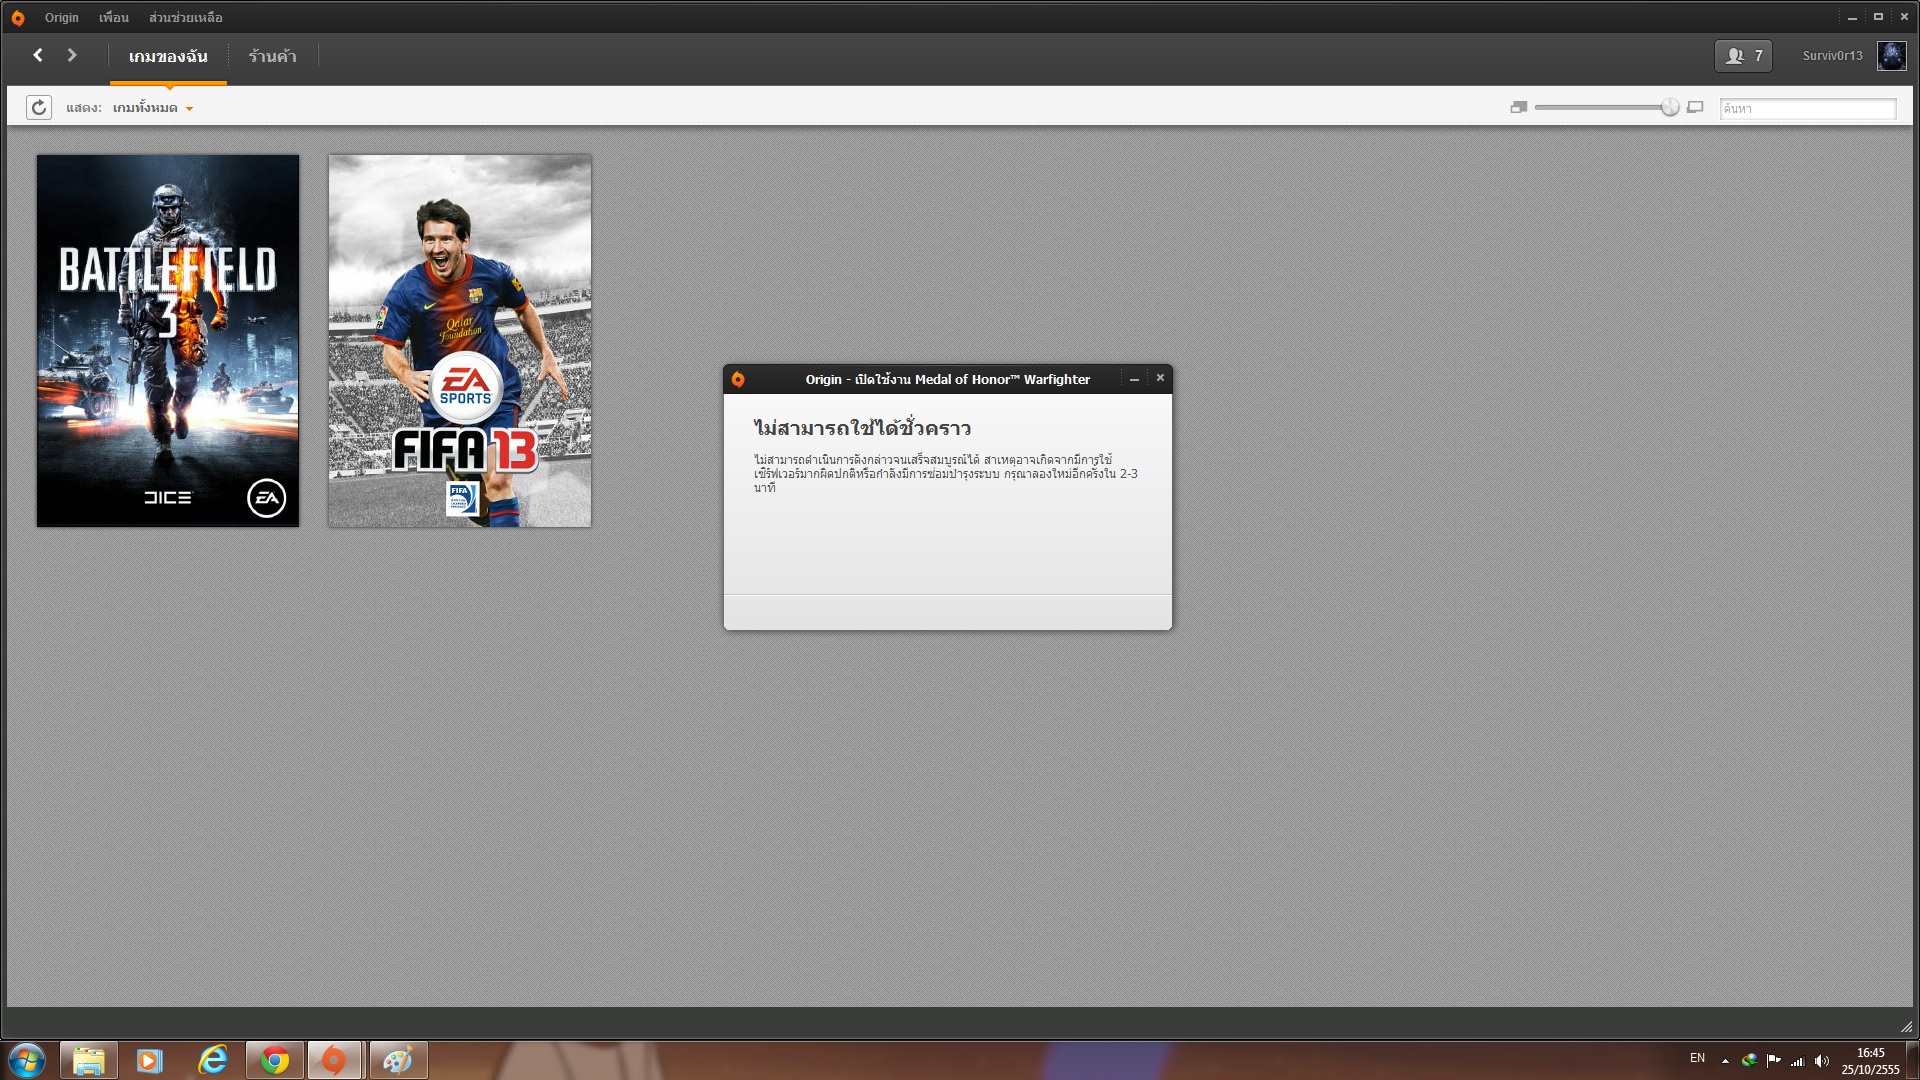Close the Medal of Honor Warfighter dialog

pyautogui.click(x=1160, y=378)
